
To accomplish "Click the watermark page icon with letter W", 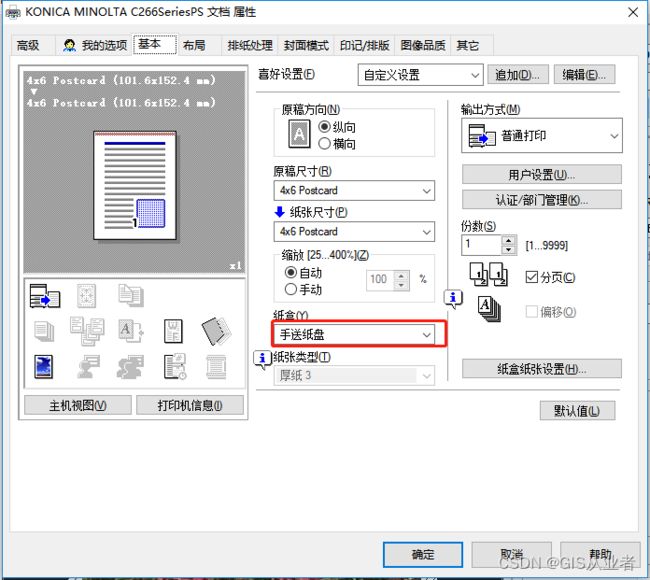I will 173,331.
